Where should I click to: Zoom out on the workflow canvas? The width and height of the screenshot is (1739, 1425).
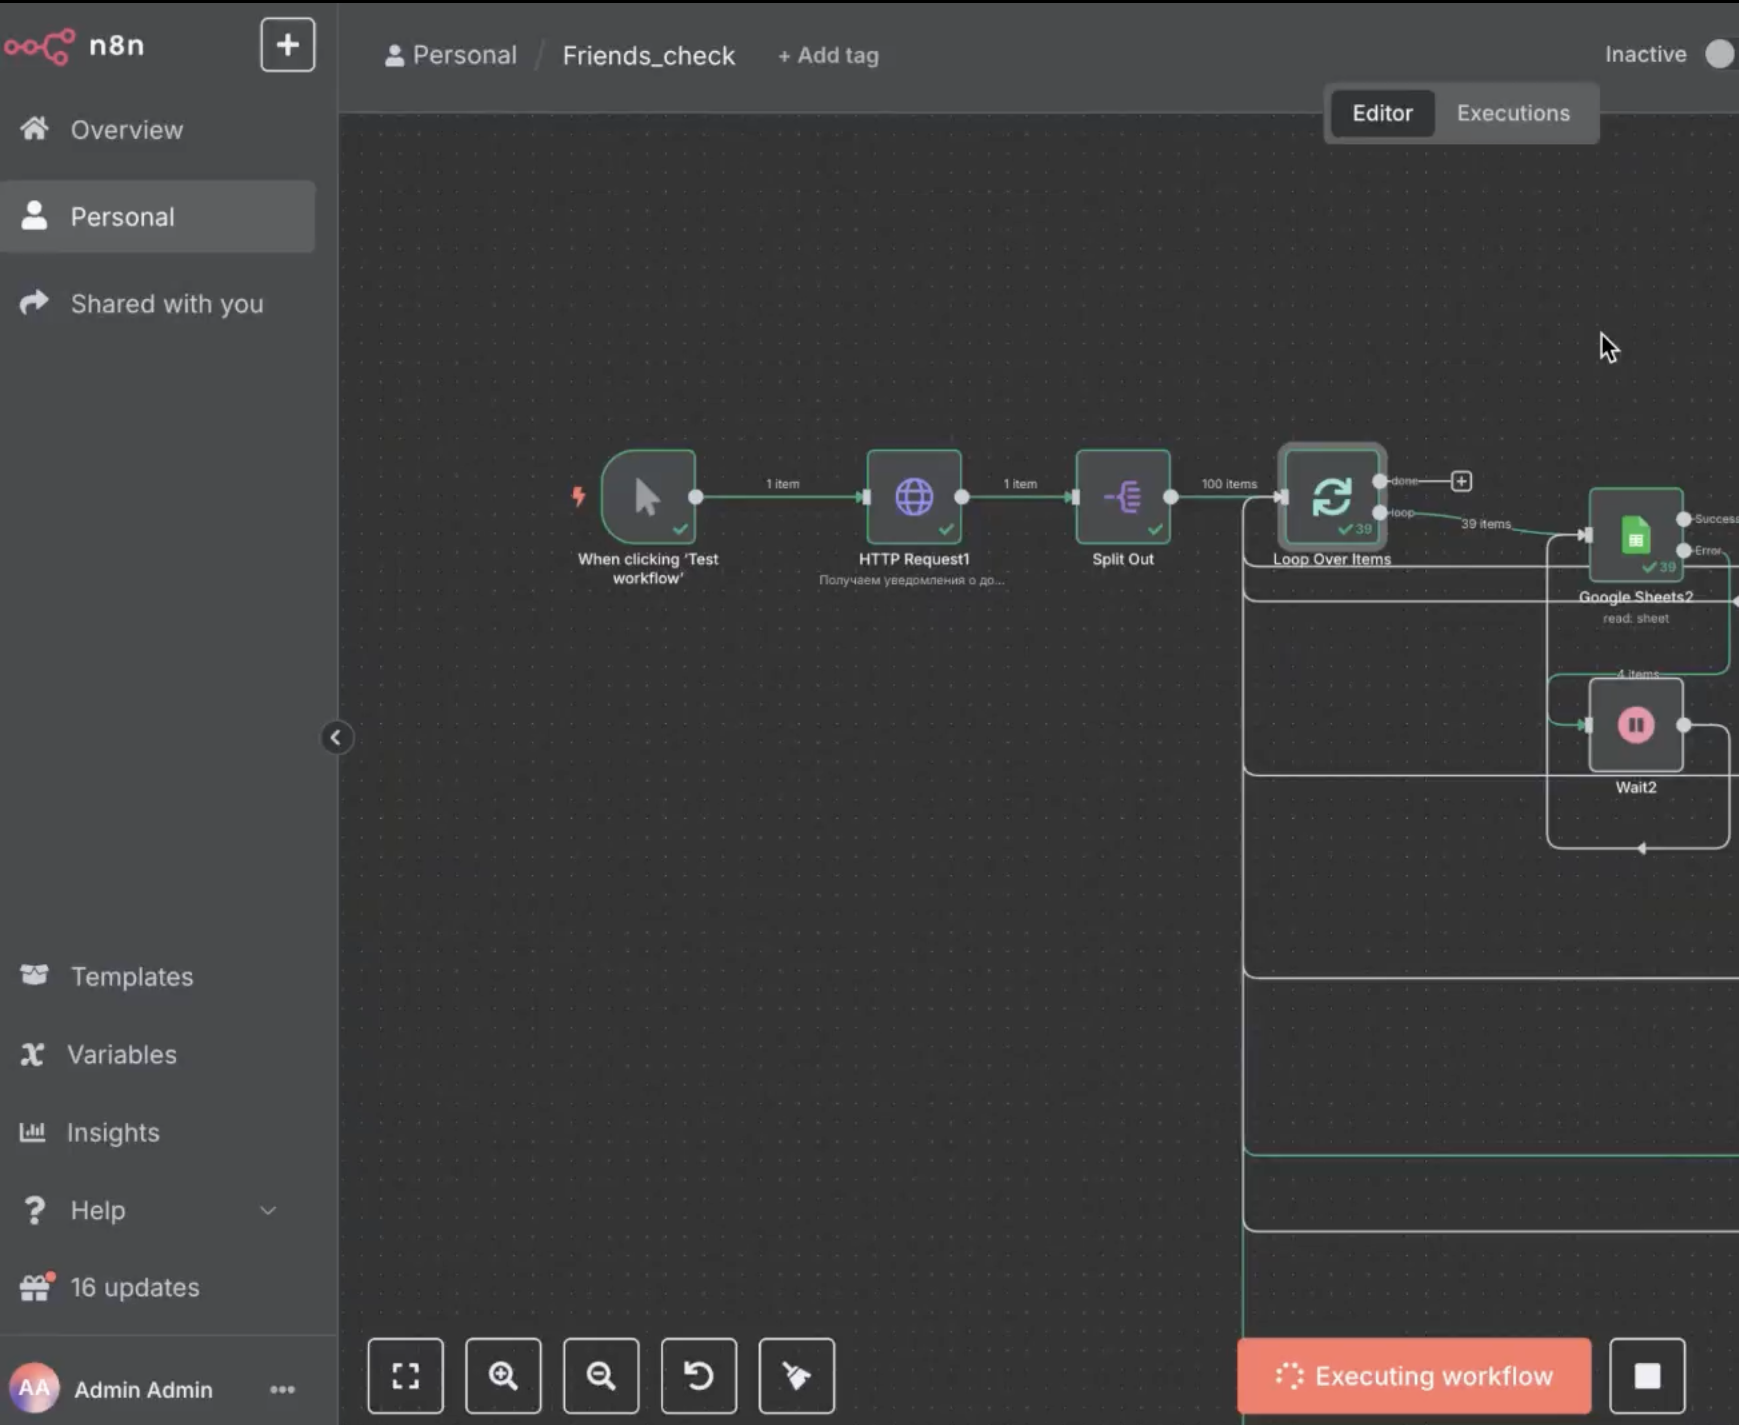601,1376
